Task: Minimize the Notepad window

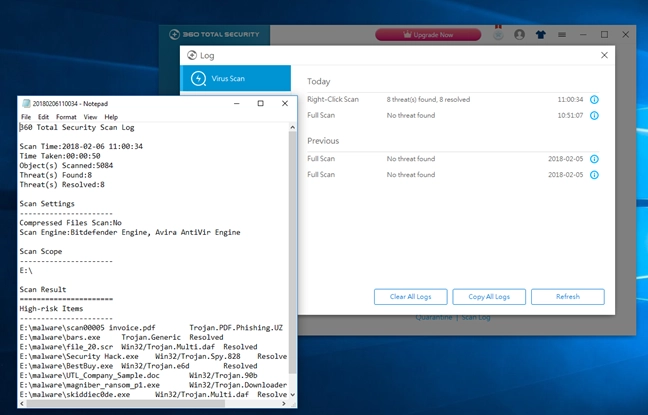Action: [x=236, y=103]
